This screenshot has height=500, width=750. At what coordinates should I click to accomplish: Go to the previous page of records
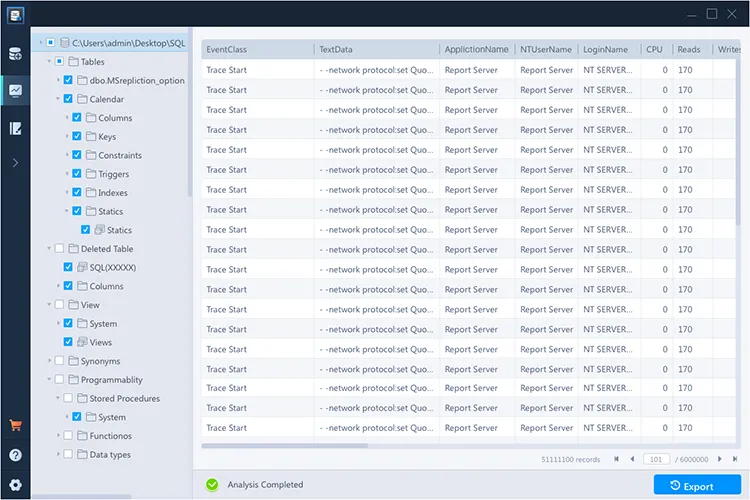(632, 459)
